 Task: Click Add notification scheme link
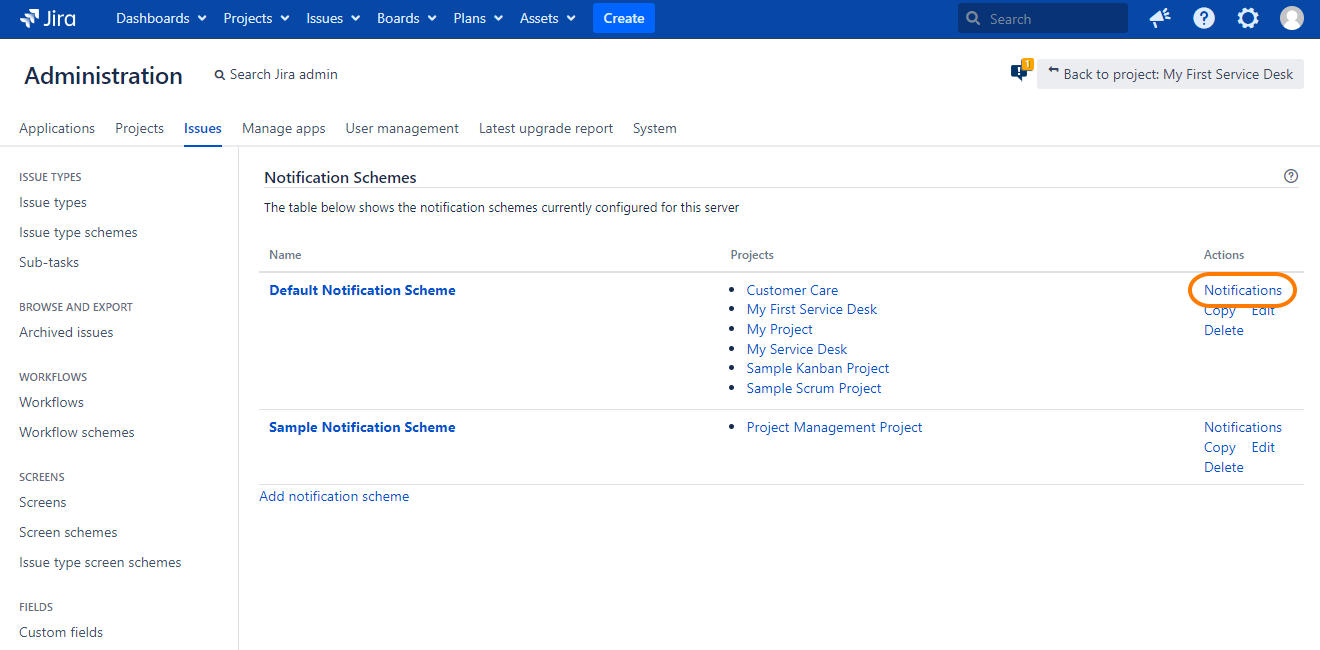334,496
